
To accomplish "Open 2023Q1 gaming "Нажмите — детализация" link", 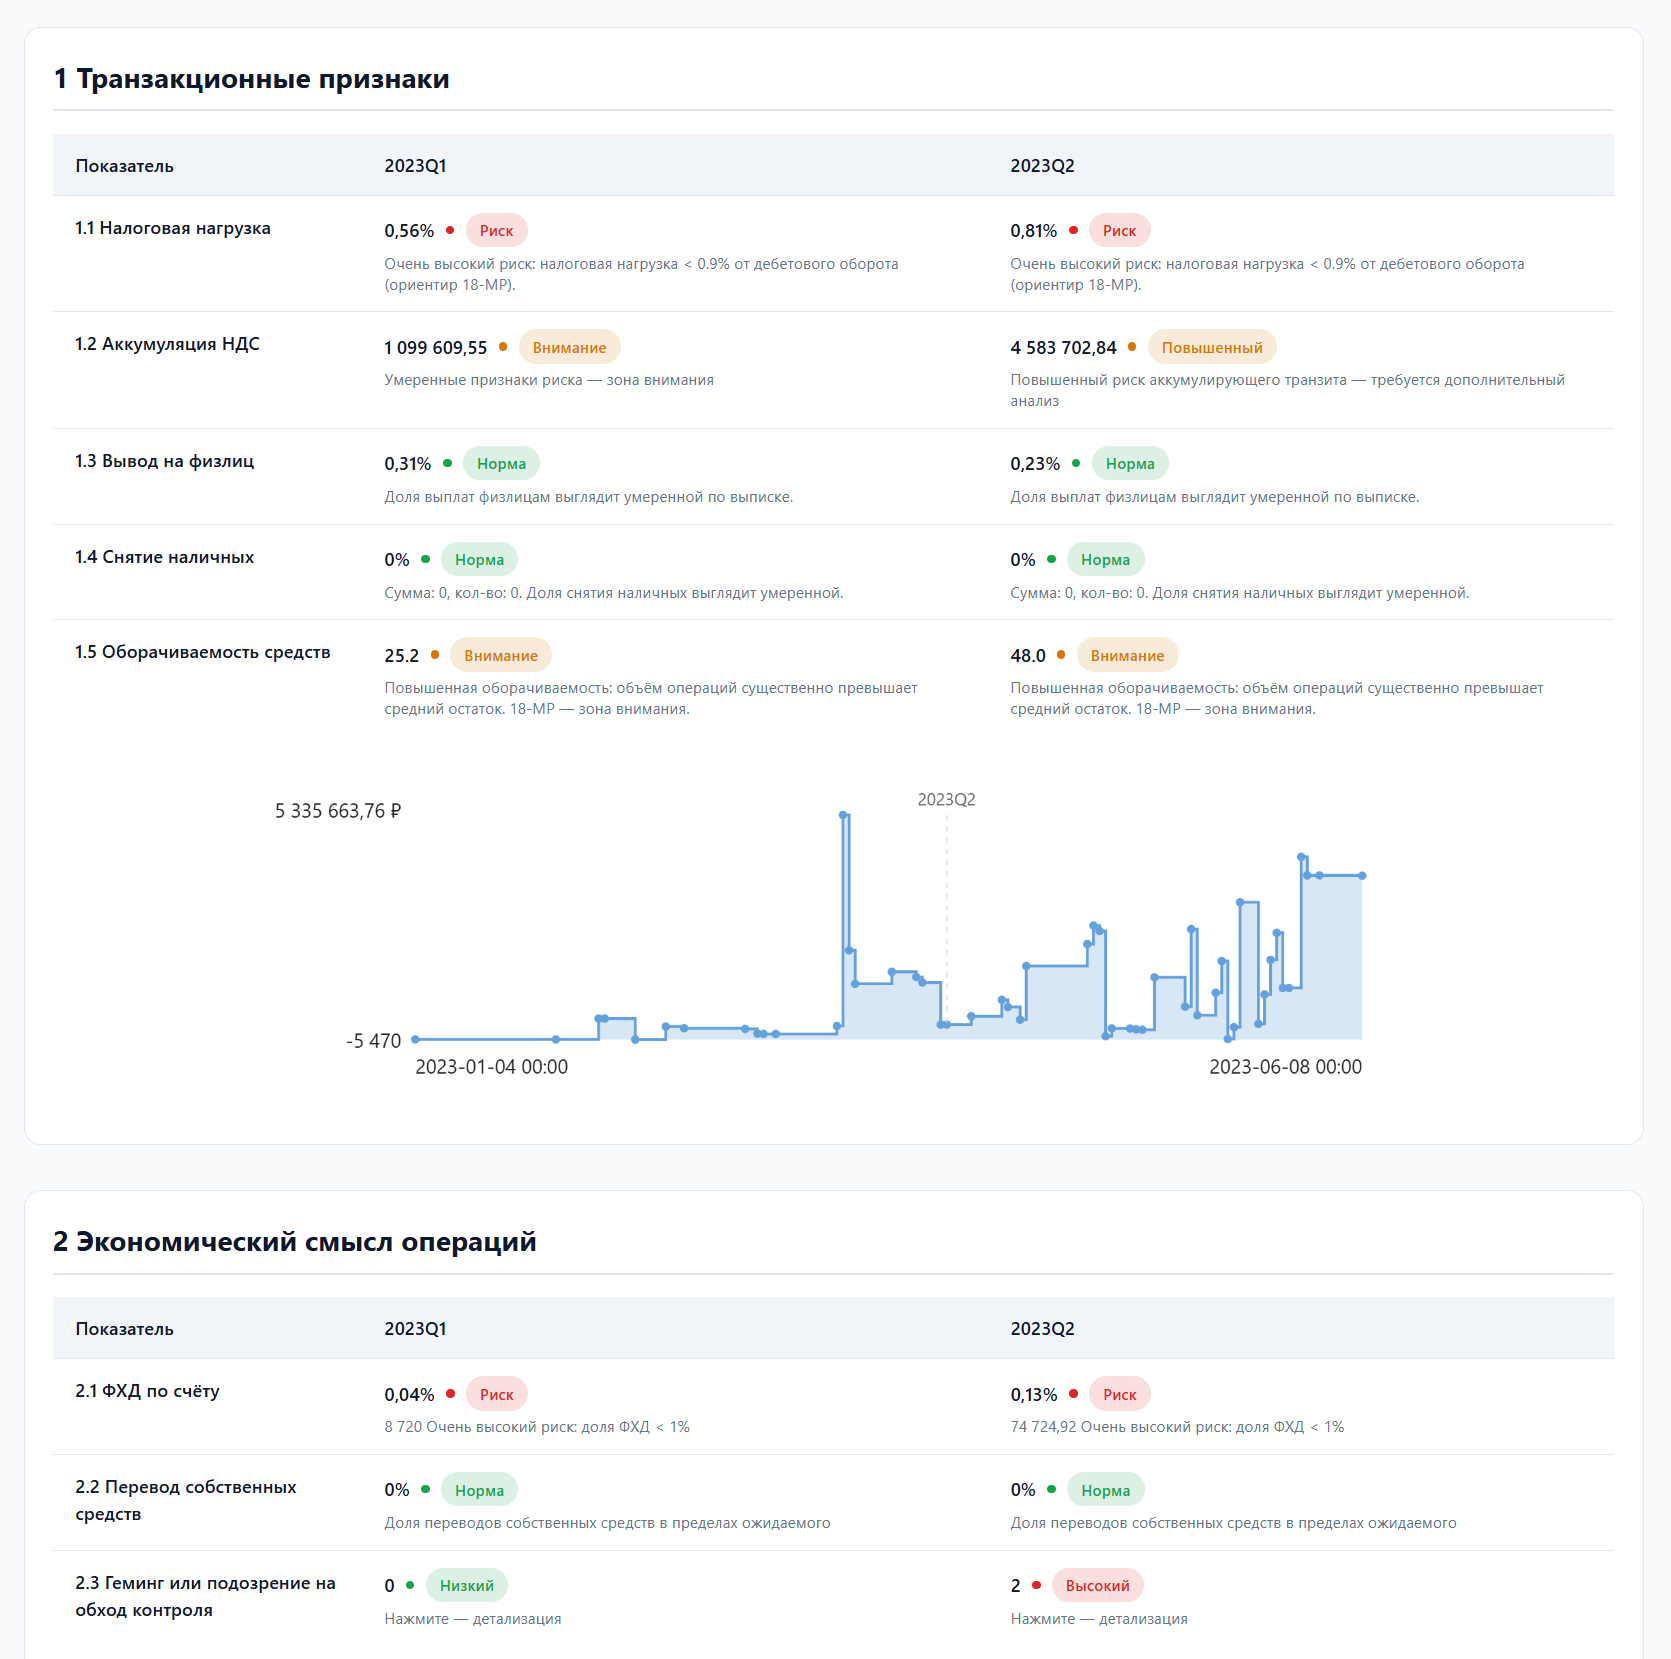I will [x=472, y=1619].
